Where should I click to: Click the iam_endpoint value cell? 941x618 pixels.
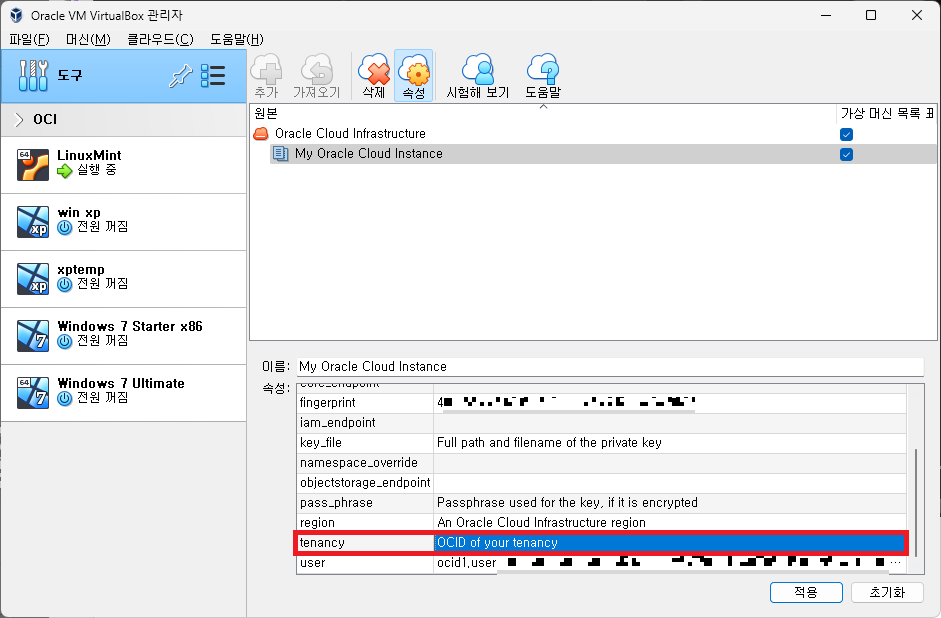point(670,423)
